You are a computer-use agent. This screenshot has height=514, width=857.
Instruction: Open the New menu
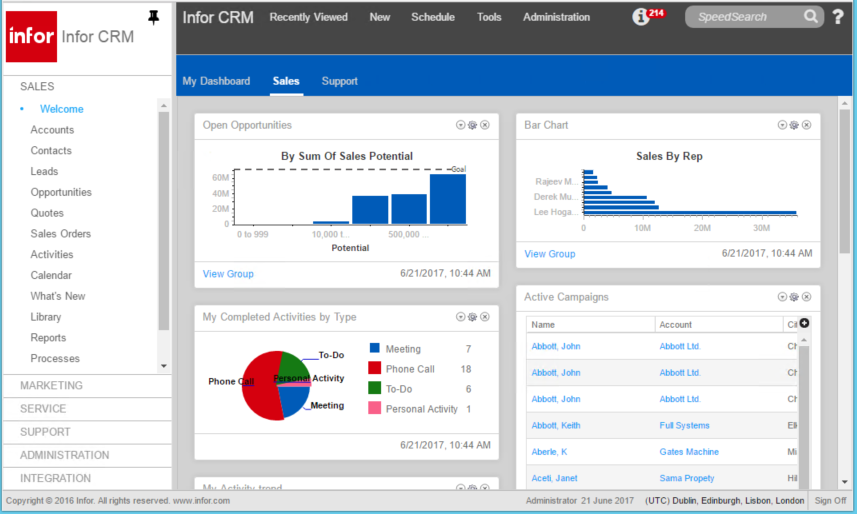pos(380,17)
